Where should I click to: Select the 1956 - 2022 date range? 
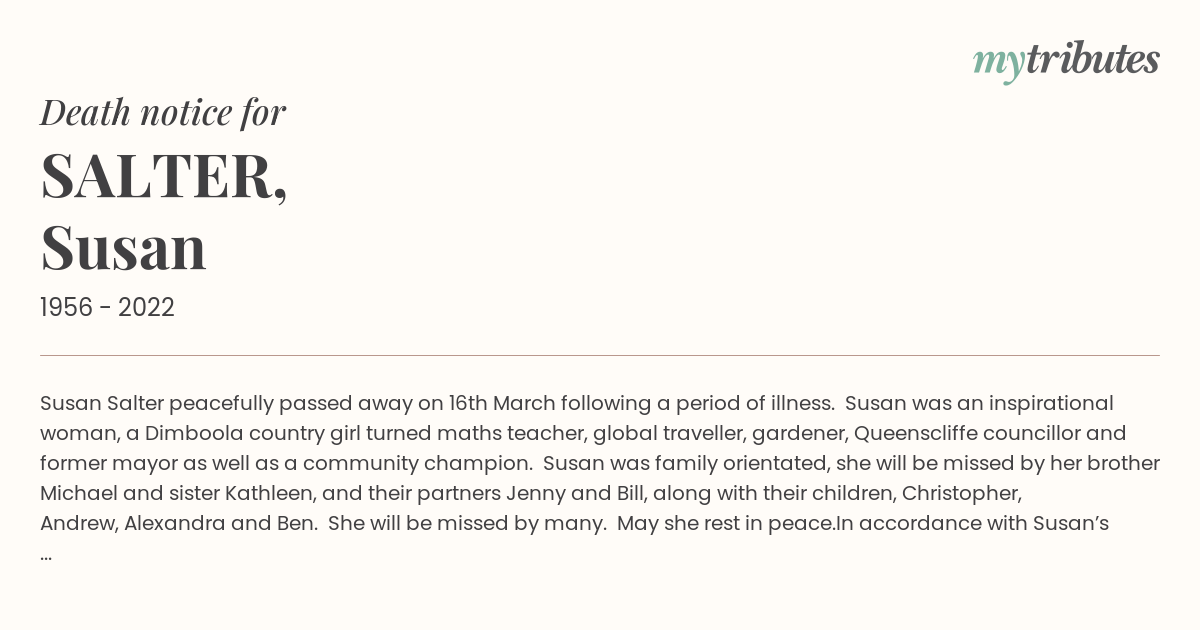[x=107, y=307]
